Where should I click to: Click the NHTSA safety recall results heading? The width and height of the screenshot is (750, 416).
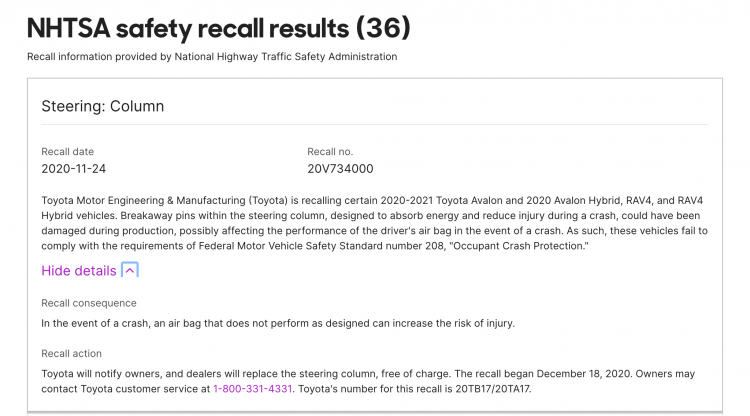click(x=219, y=29)
